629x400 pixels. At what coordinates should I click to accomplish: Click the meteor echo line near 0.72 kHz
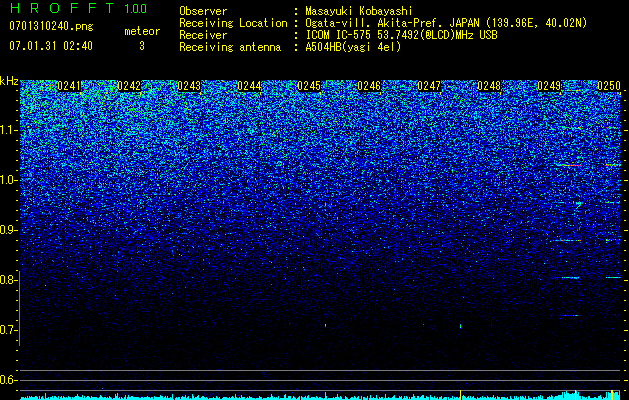click(566, 315)
